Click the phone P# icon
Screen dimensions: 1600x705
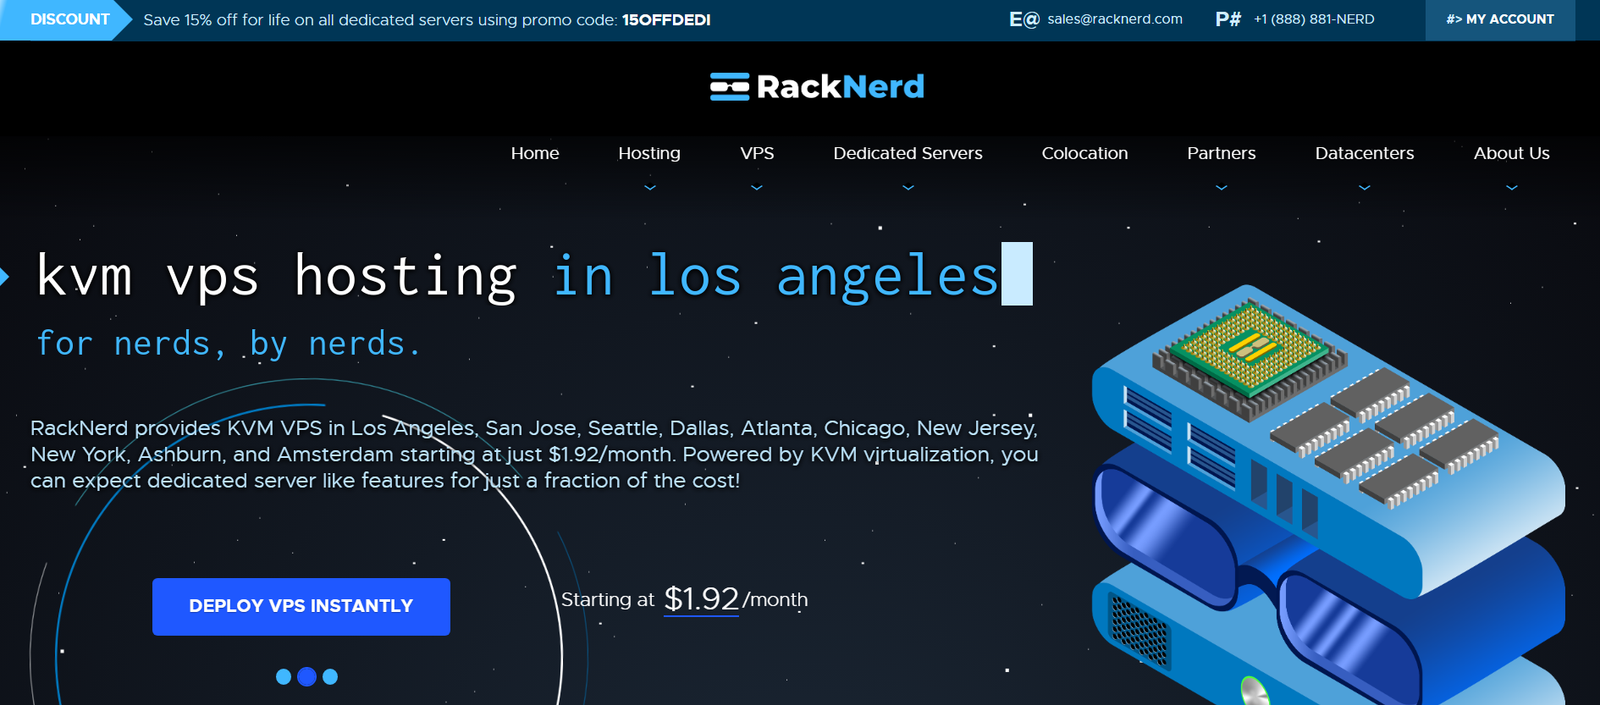1228,19
